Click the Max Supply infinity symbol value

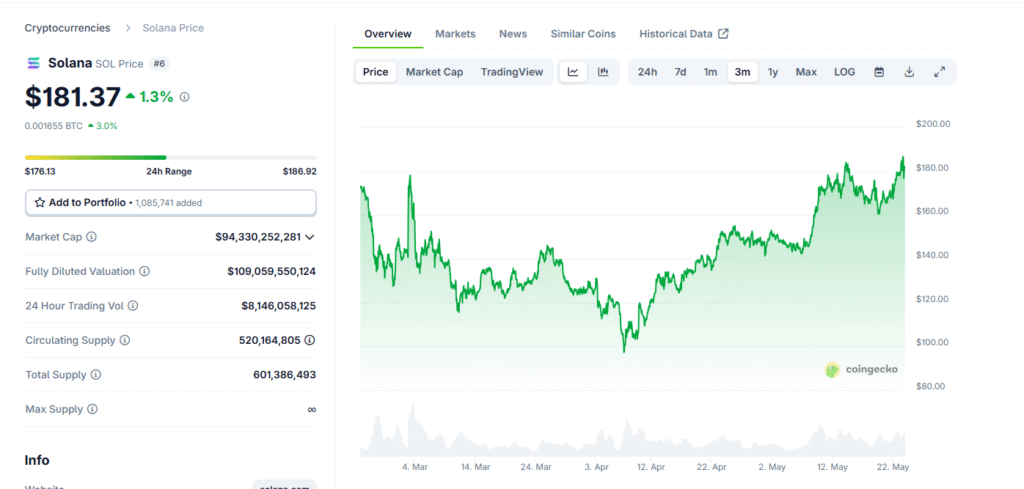(312, 409)
